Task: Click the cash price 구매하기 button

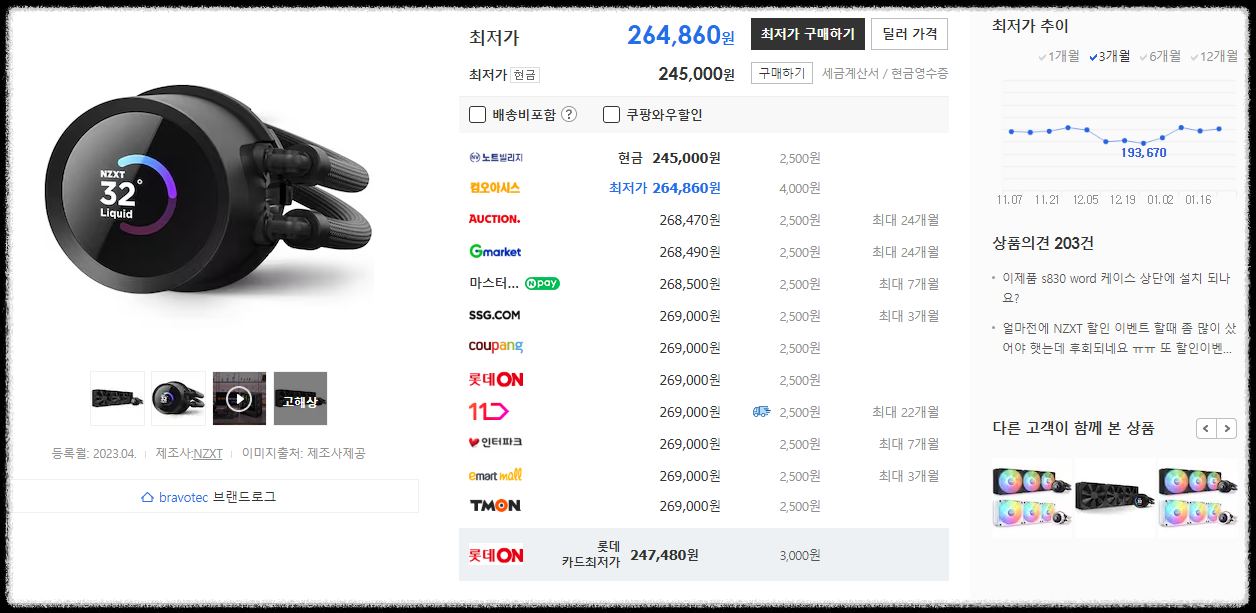Action: point(782,73)
